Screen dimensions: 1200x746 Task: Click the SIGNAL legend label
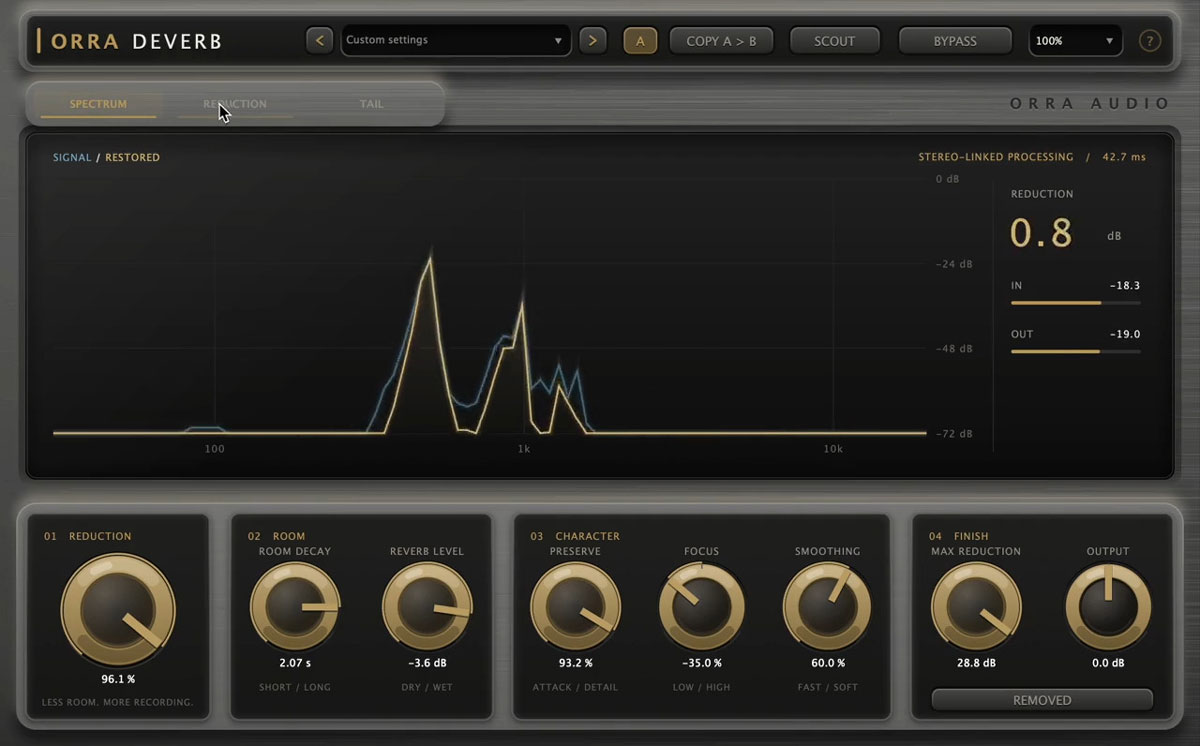(72, 158)
